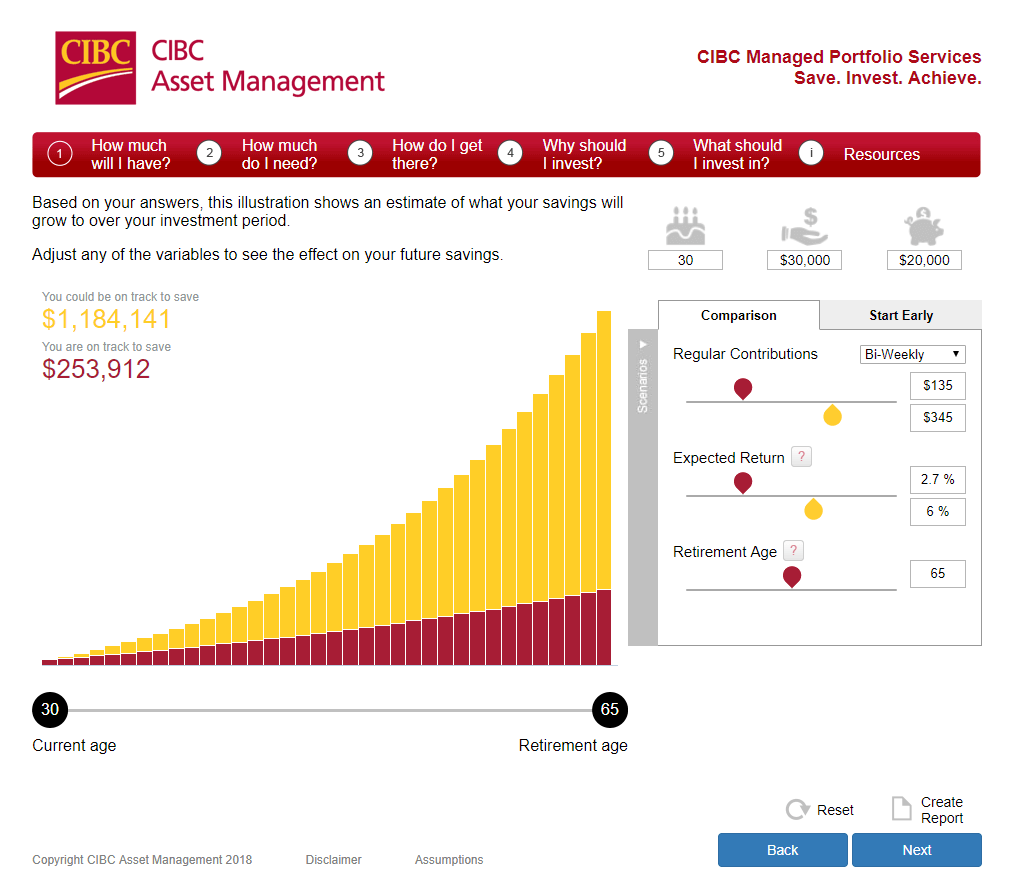
Task: Edit the $30,000 income field
Action: (804, 260)
